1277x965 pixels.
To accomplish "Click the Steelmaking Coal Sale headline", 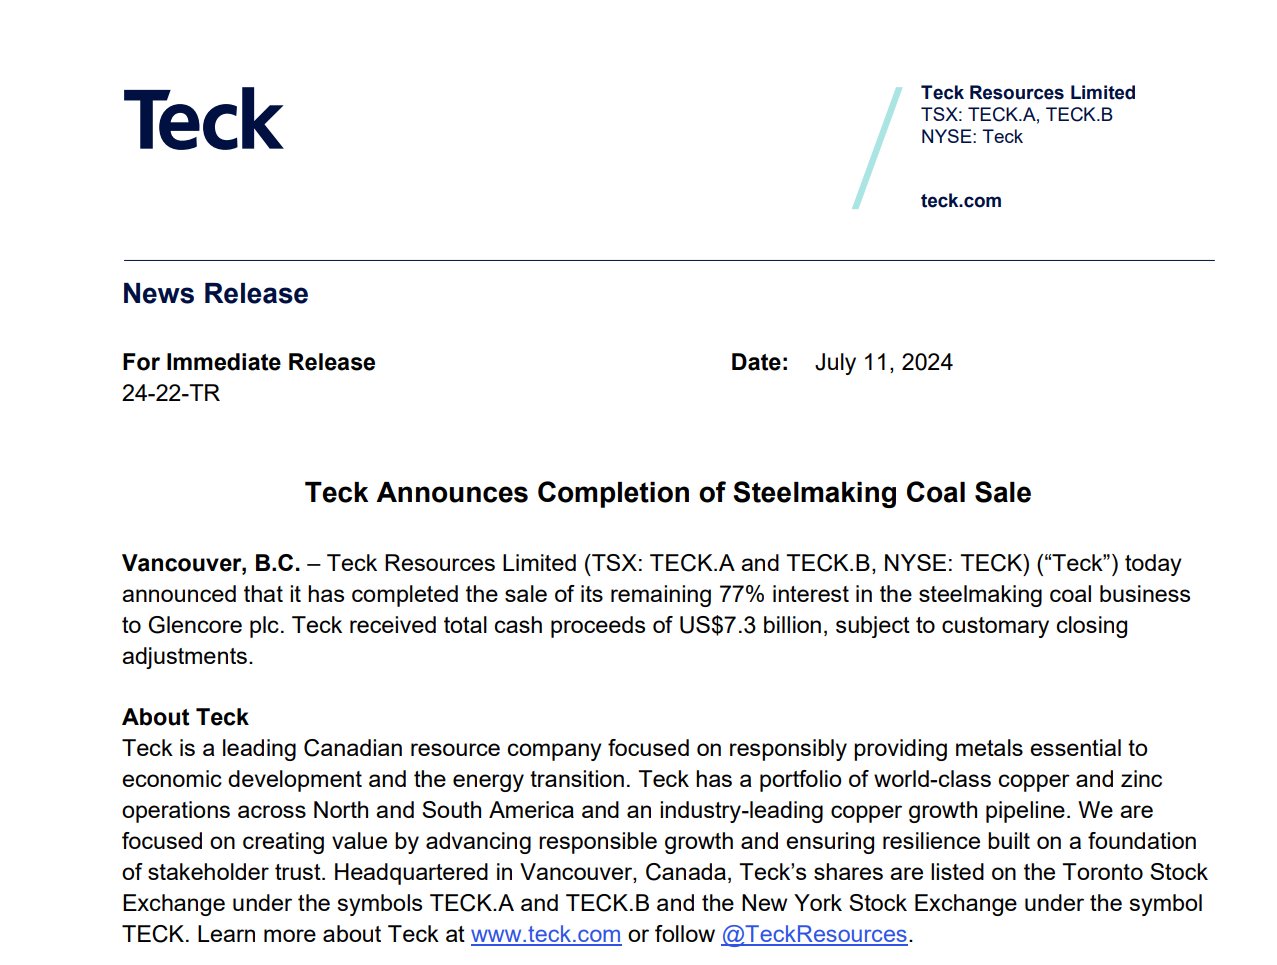I will coord(667,493).
